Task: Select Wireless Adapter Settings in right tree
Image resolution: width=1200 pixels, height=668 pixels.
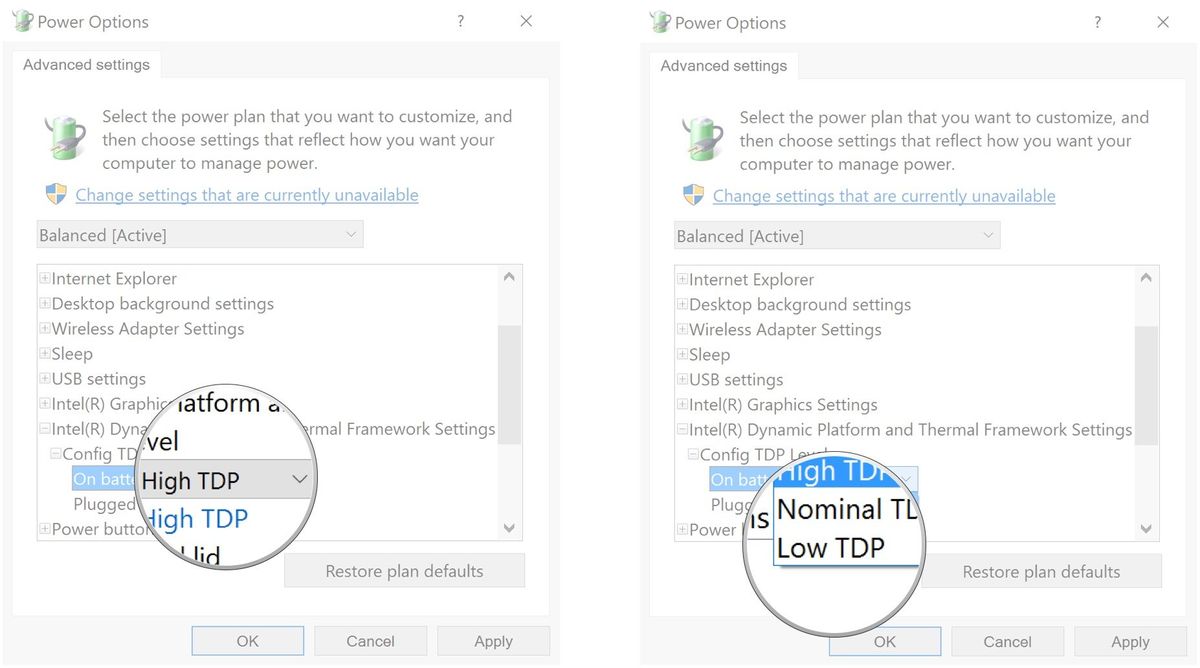Action: pos(786,330)
